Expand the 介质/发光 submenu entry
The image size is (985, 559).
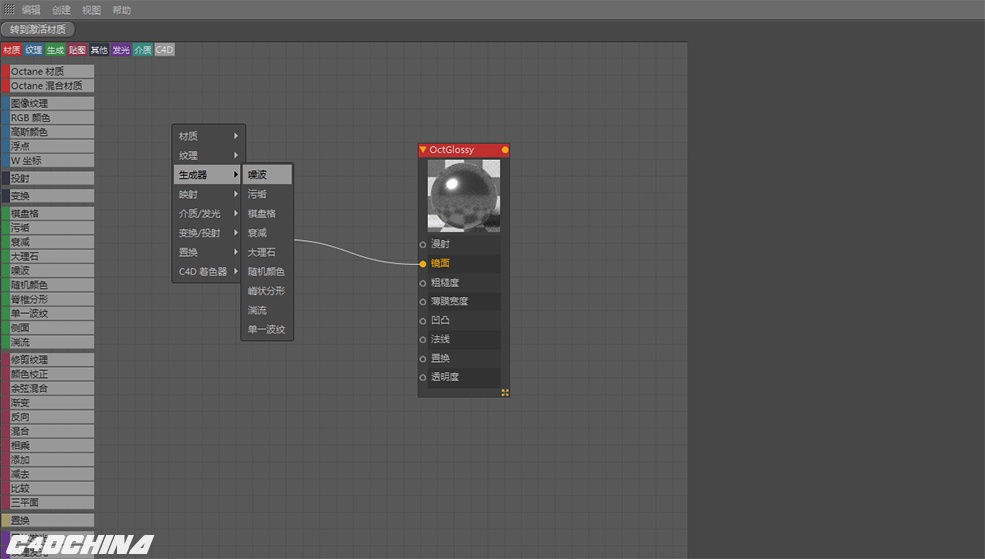coord(208,214)
